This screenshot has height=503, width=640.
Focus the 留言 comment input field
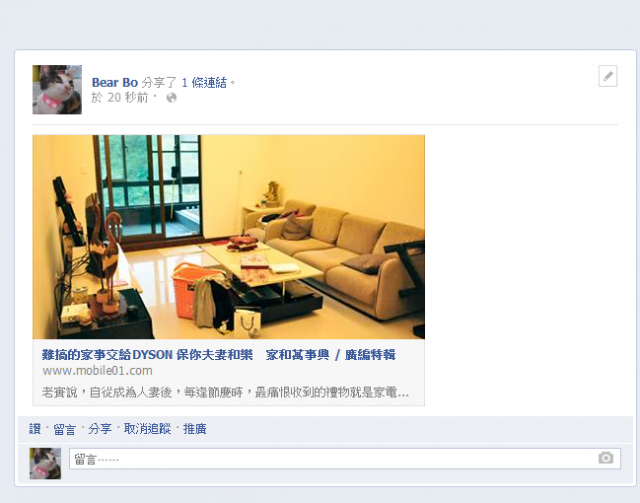[345, 458]
